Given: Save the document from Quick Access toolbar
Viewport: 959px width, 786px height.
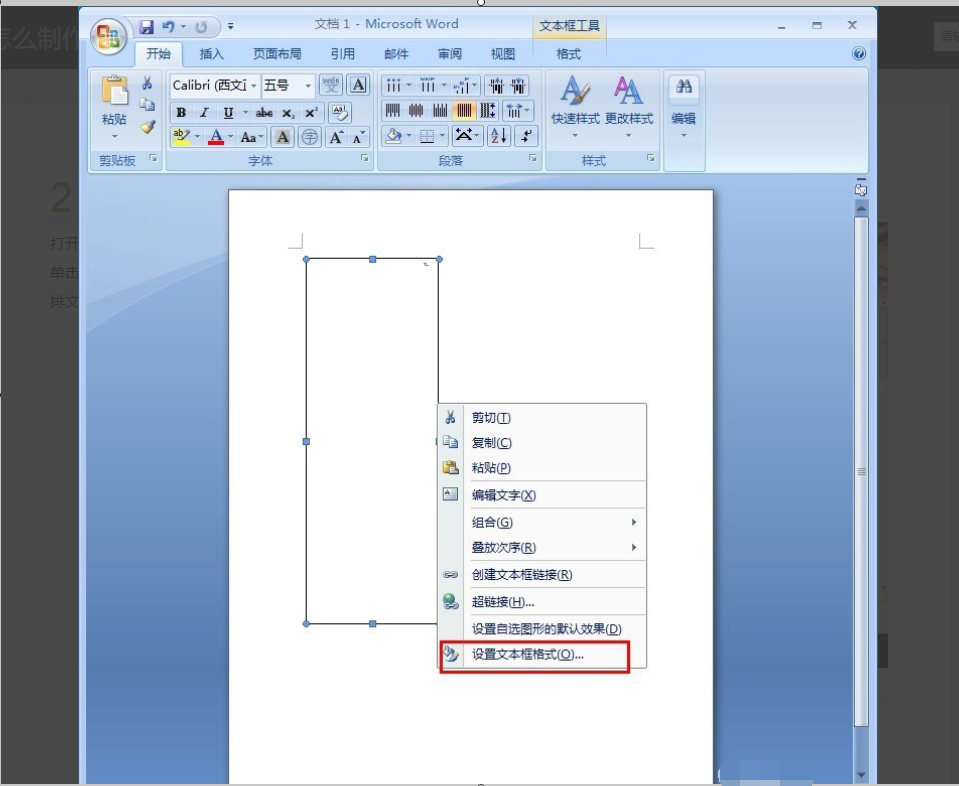Looking at the screenshot, I should pyautogui.click(x=146, y=26).
